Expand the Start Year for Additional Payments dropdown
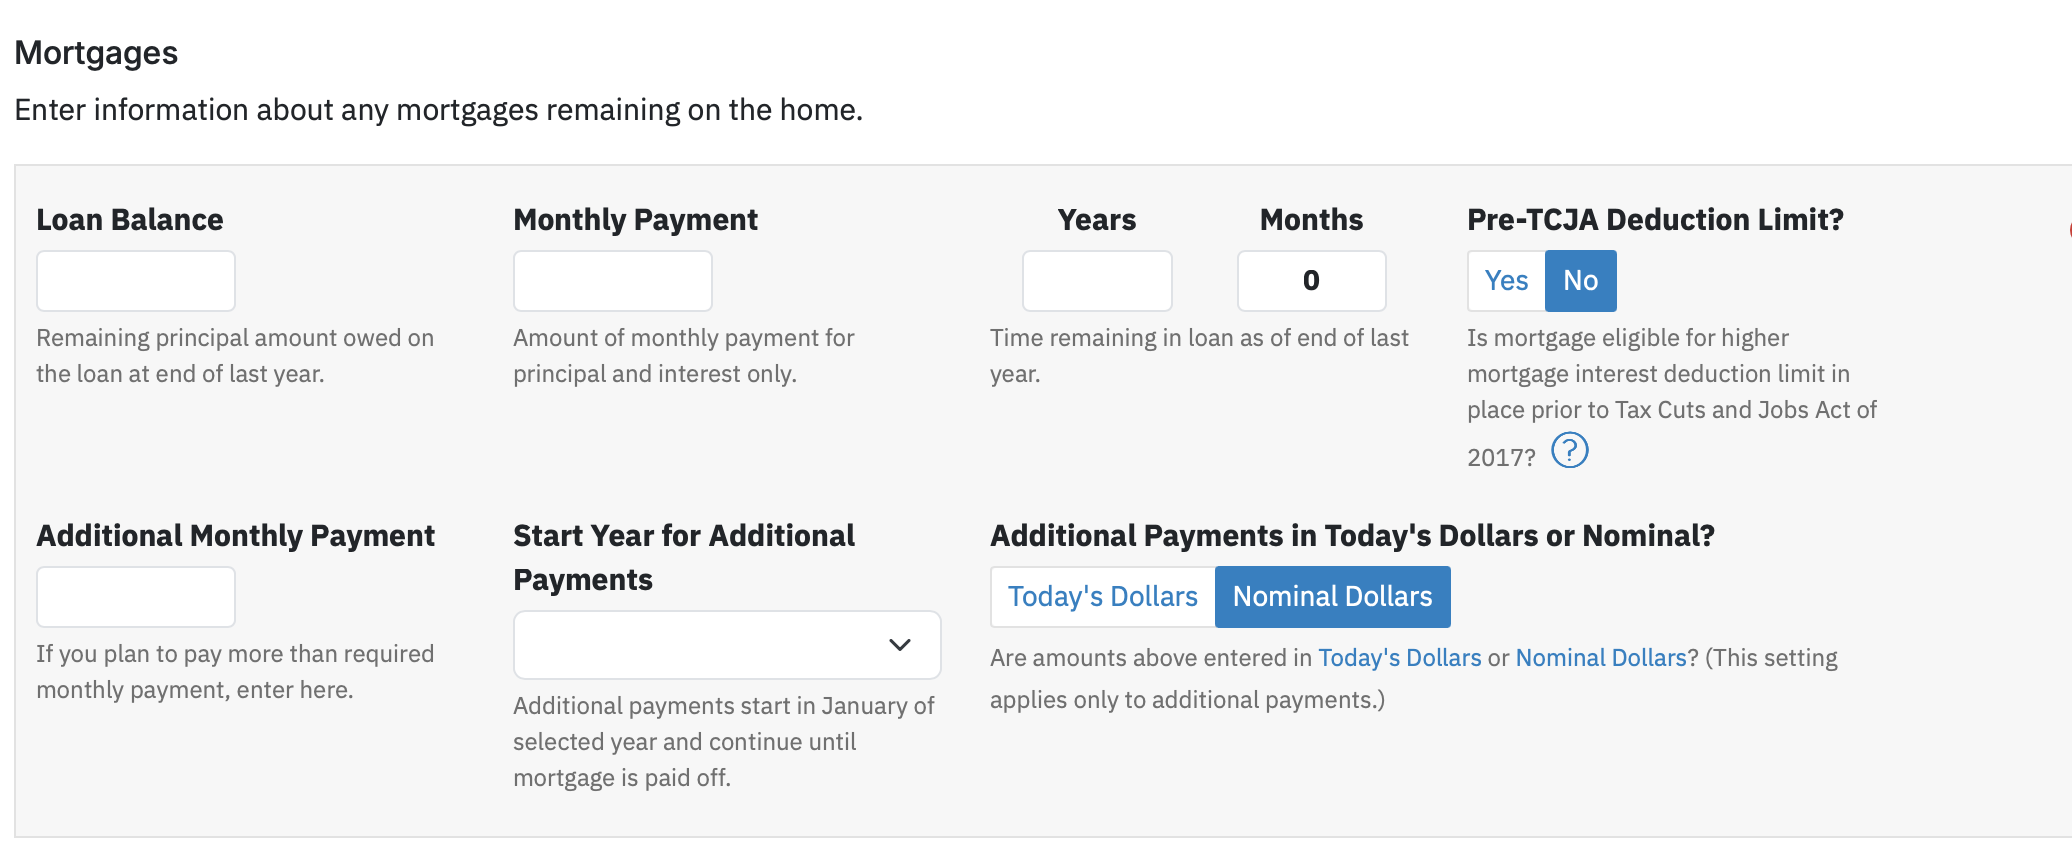Viewport: 2072px width, 852px height. 727,645
